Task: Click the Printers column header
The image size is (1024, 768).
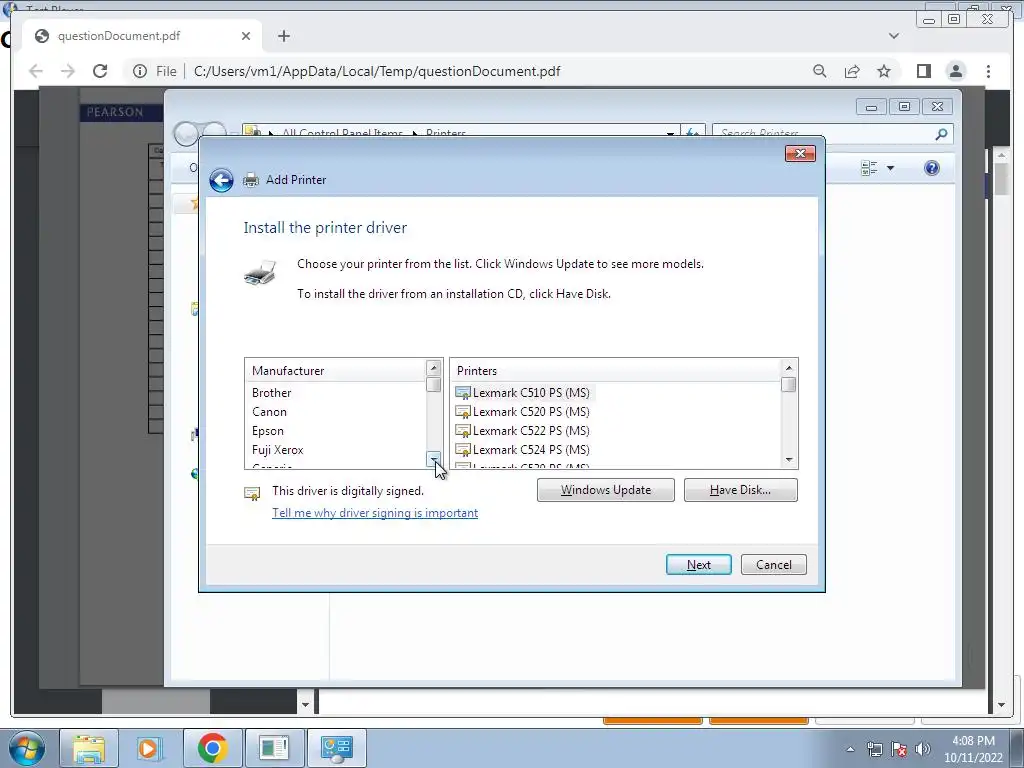Action: [616, 371]
